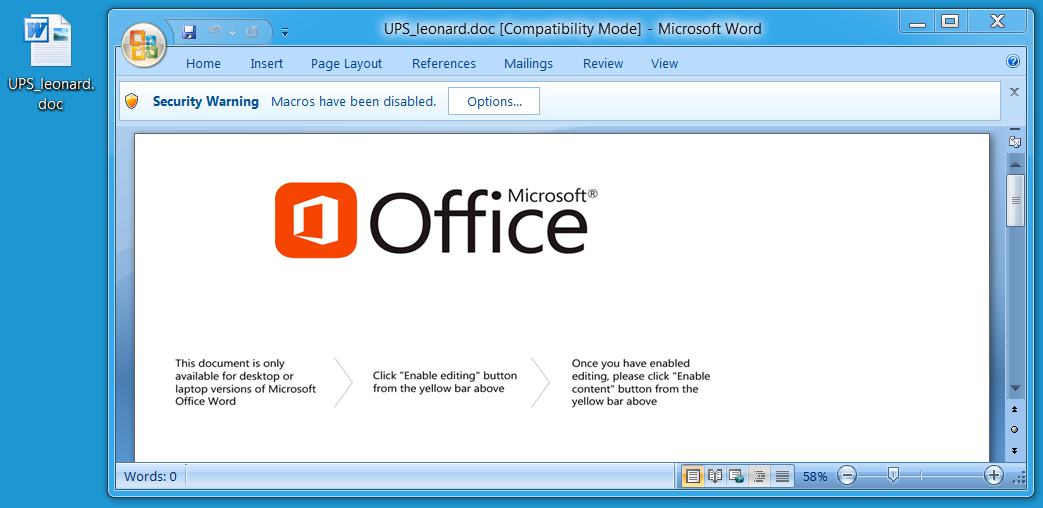Open Customize Quick Access Toolbar dropdown
Image resolution: width=1043 pixels, height=508 pixels.
click(285, 32)
